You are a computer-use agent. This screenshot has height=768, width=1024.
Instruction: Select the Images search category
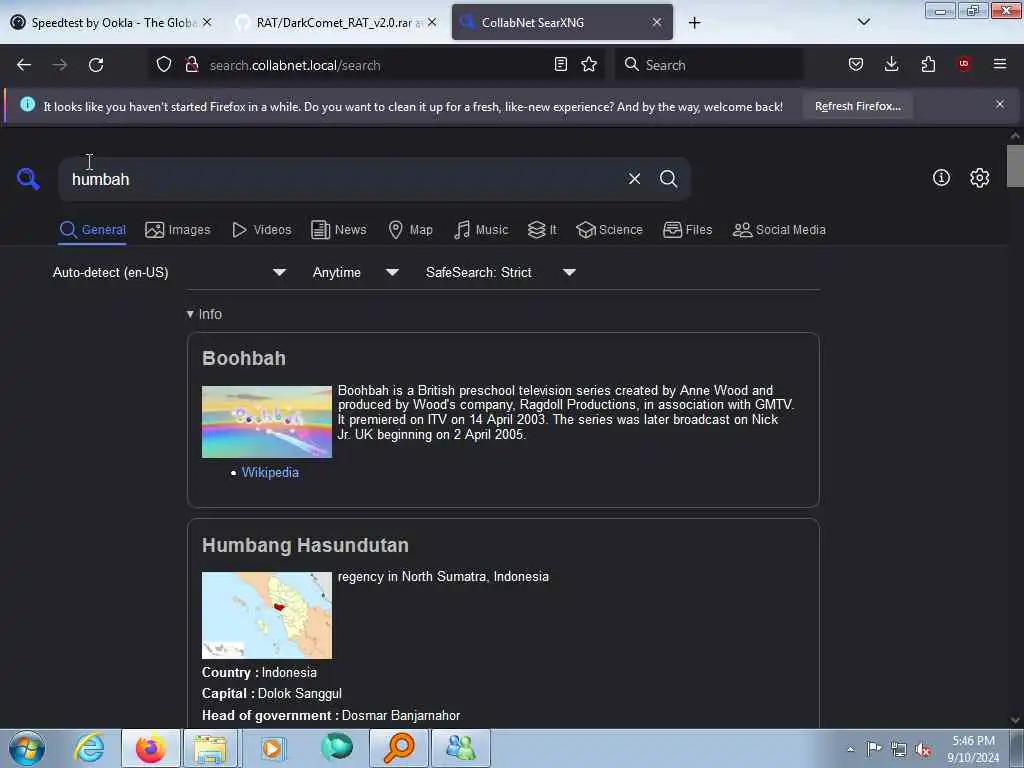click(178, 230)
